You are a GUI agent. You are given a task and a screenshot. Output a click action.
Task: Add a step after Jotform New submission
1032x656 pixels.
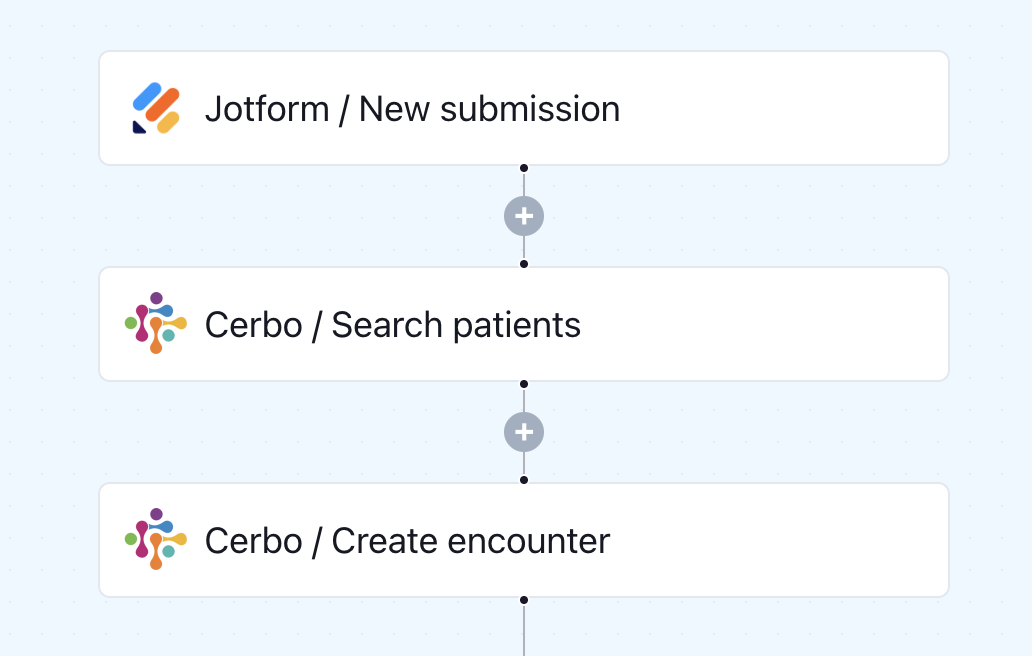[x=524, y=216]
